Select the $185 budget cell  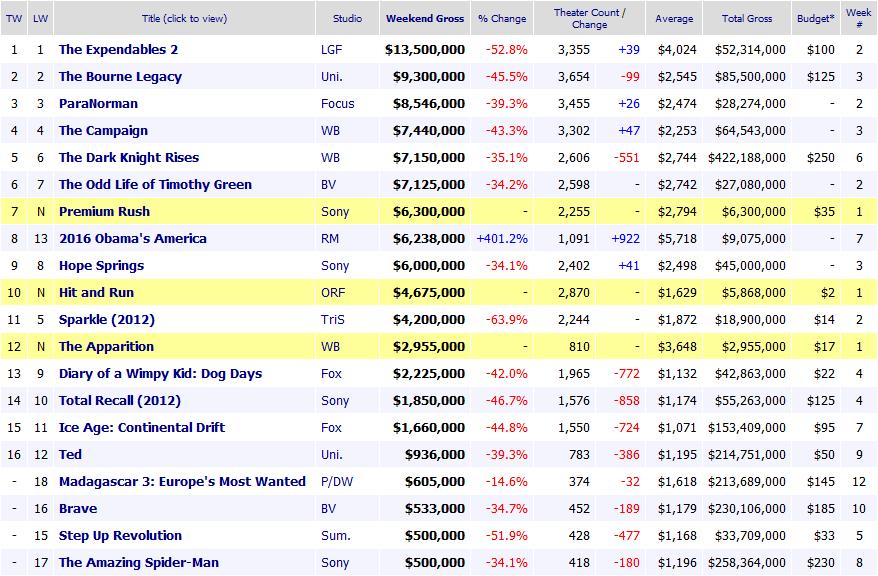click(x=820, y=508)
